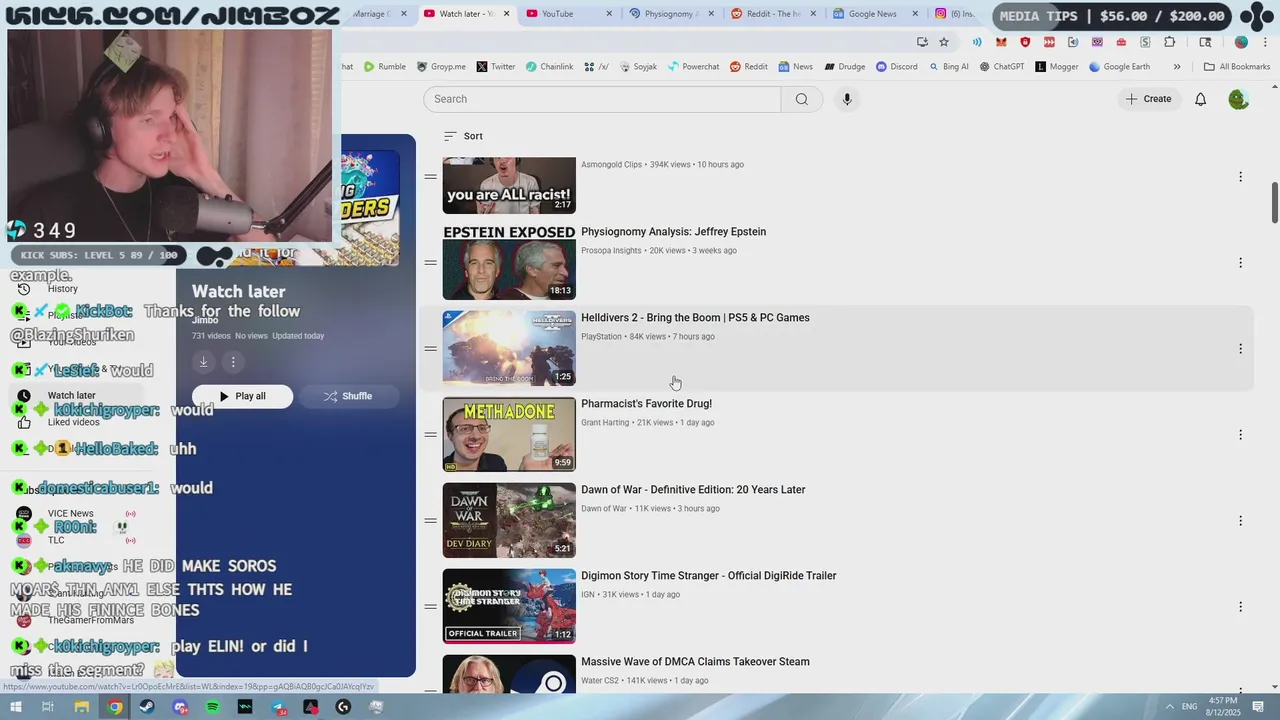
Task: Open the Twitter bookmark
Action: (x=496, y=67)
